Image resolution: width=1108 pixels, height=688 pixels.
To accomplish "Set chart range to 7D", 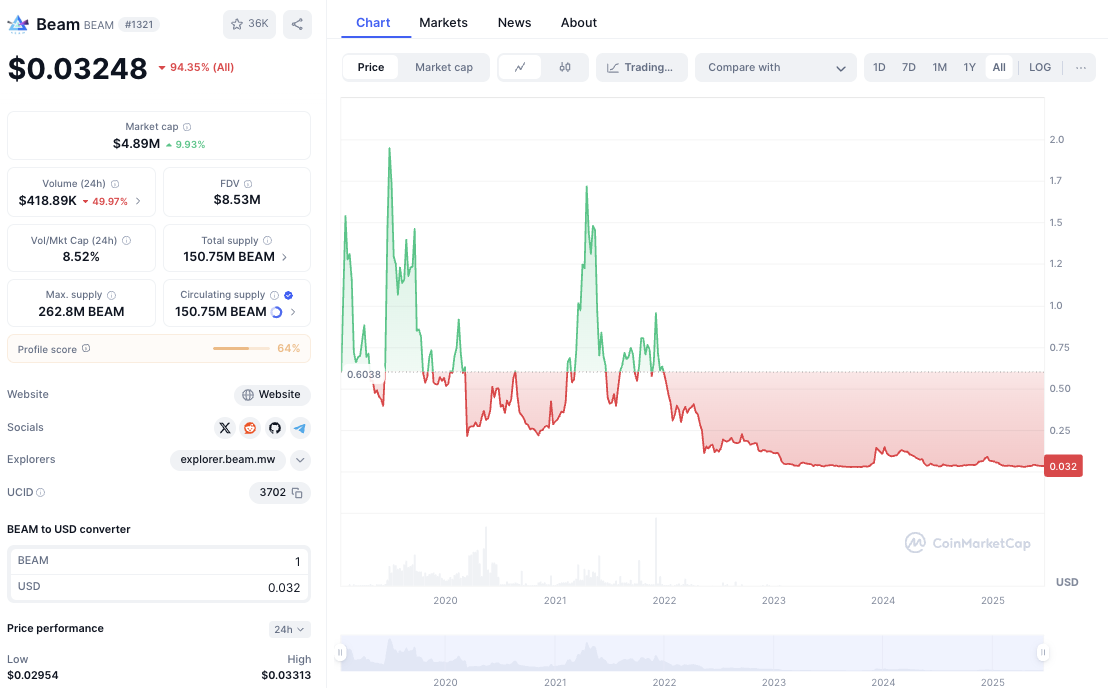I will pos(909,67).
